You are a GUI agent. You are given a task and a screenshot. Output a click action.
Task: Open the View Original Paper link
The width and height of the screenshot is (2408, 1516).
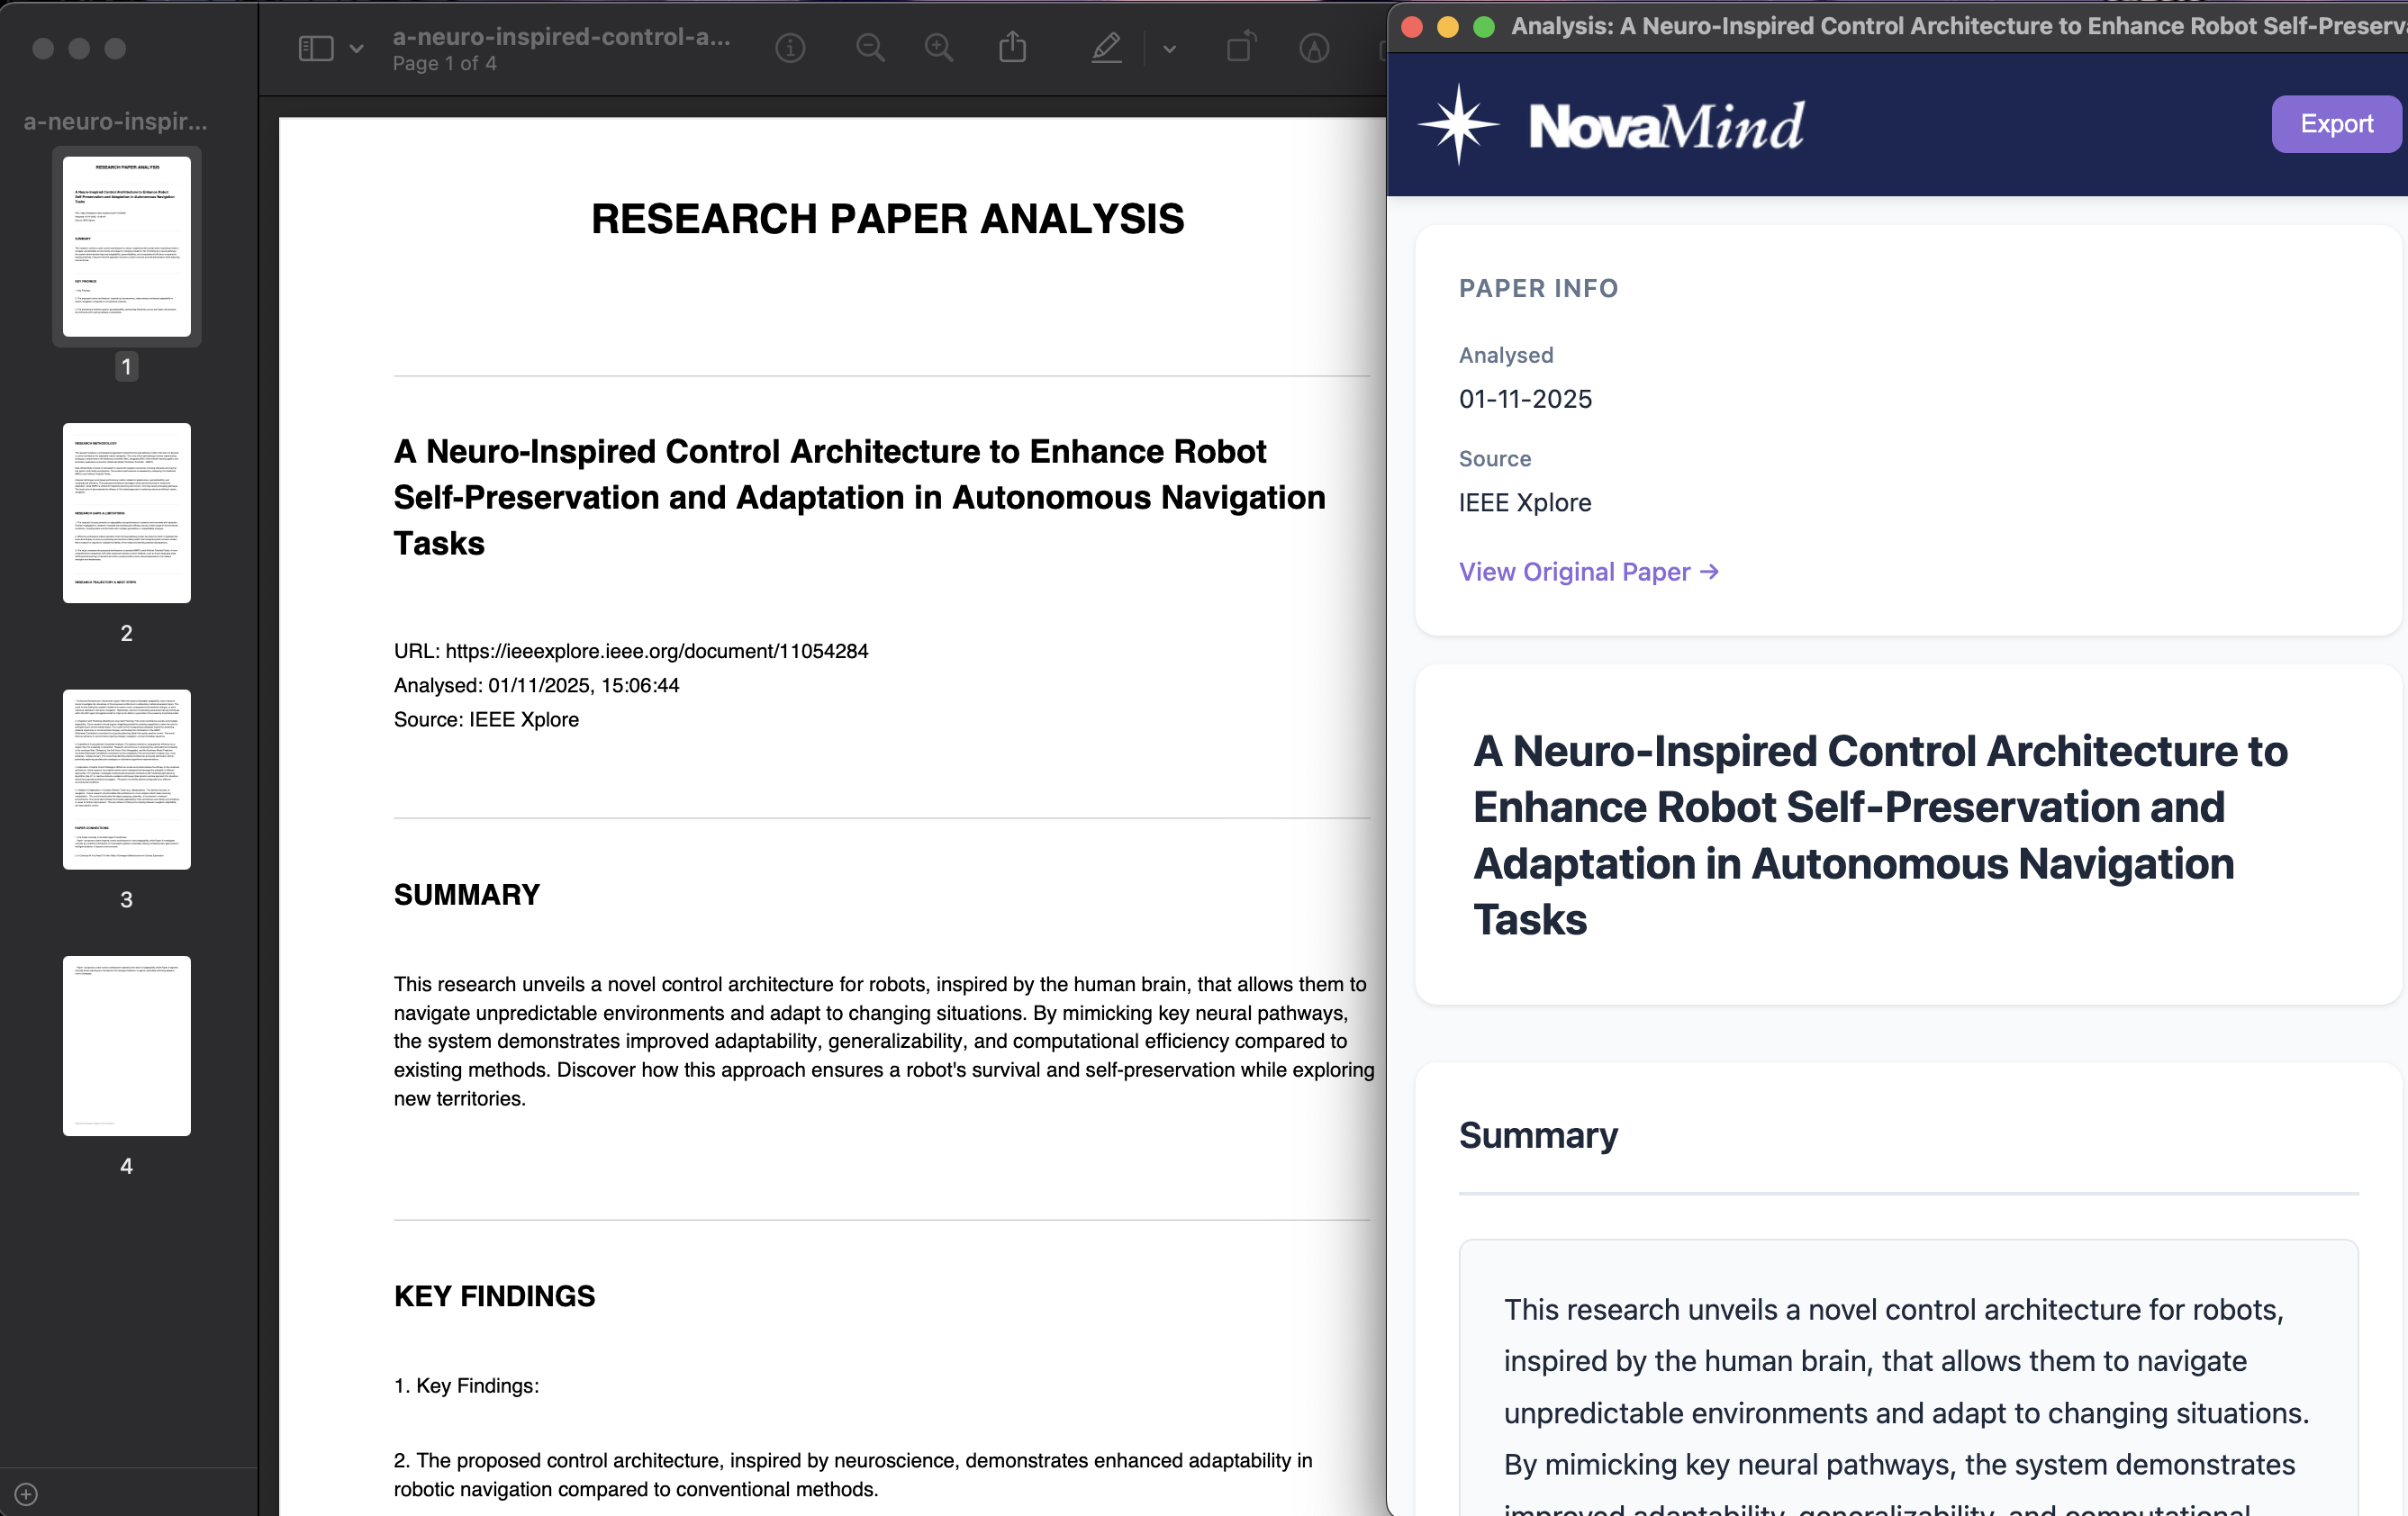1588,571
